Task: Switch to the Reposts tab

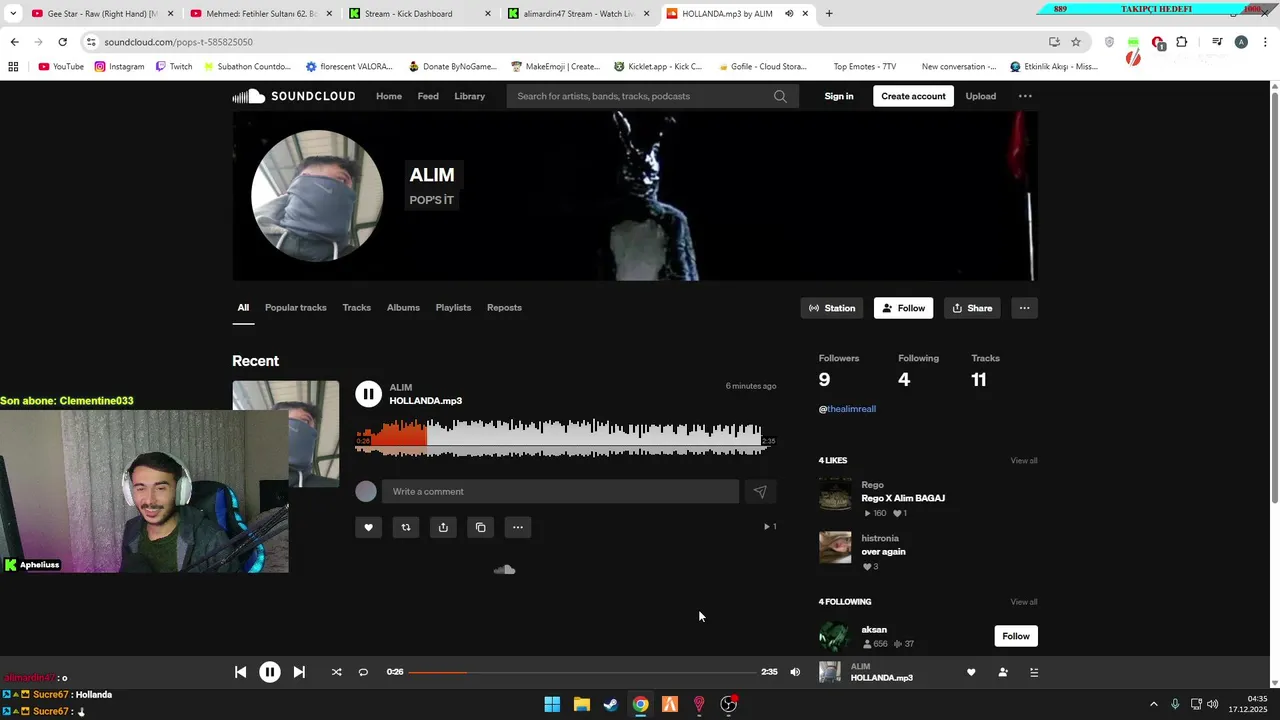Action: (x=504, y=308)
